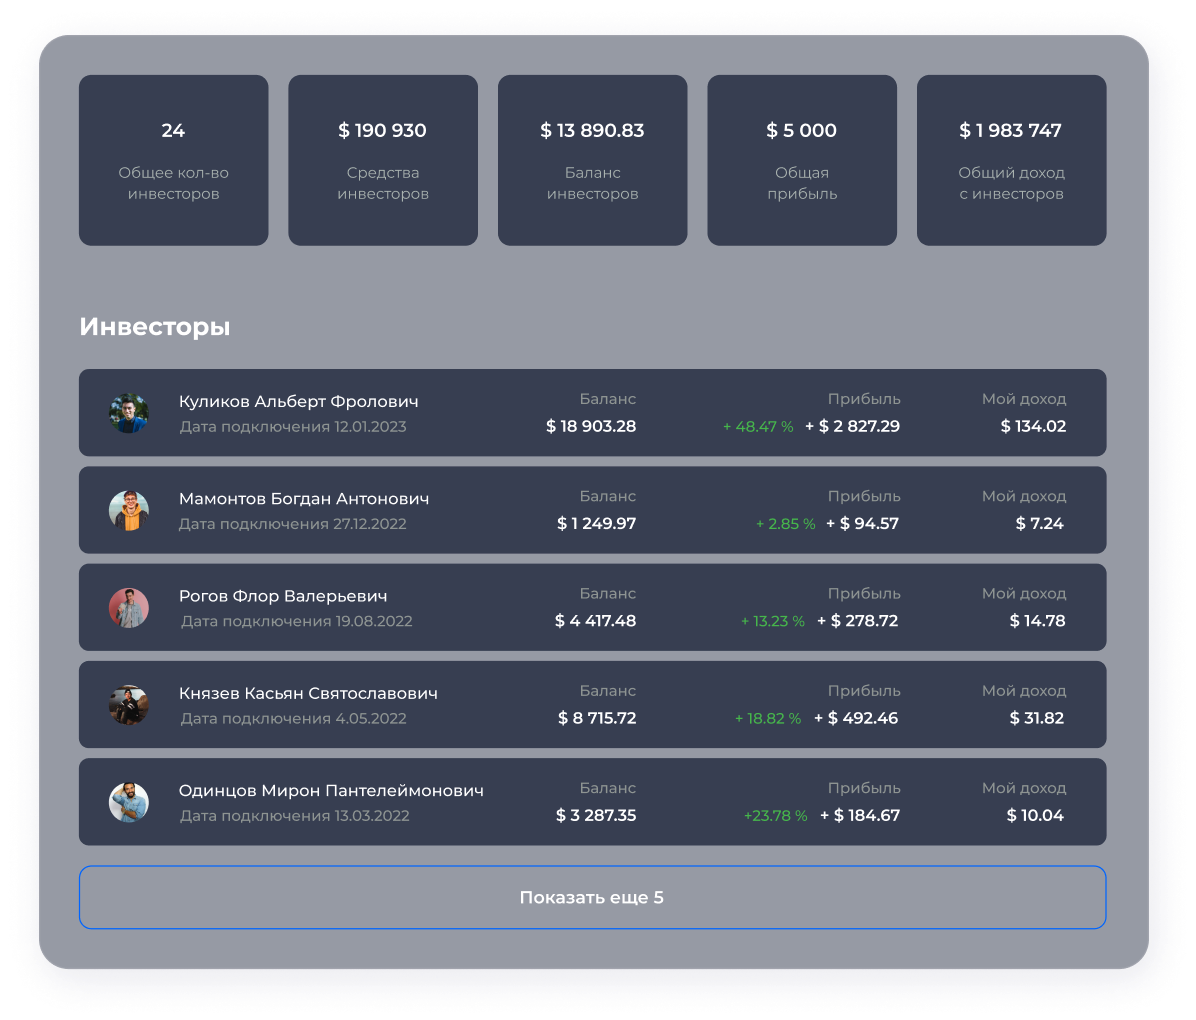Click profit amount + $ 492.46
The width and height of the screenshot is (1196, 1020).
[x=857, y=718]
